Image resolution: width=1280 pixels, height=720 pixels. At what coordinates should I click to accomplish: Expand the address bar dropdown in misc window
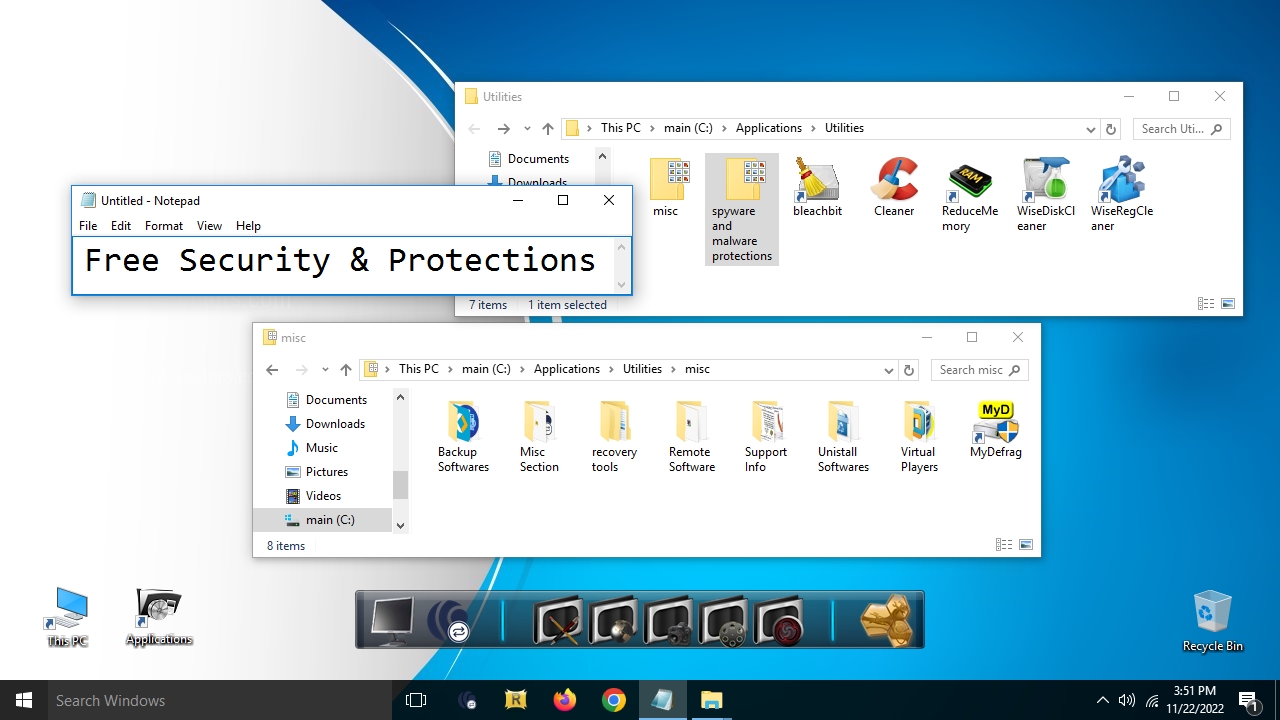click(888, 369)
